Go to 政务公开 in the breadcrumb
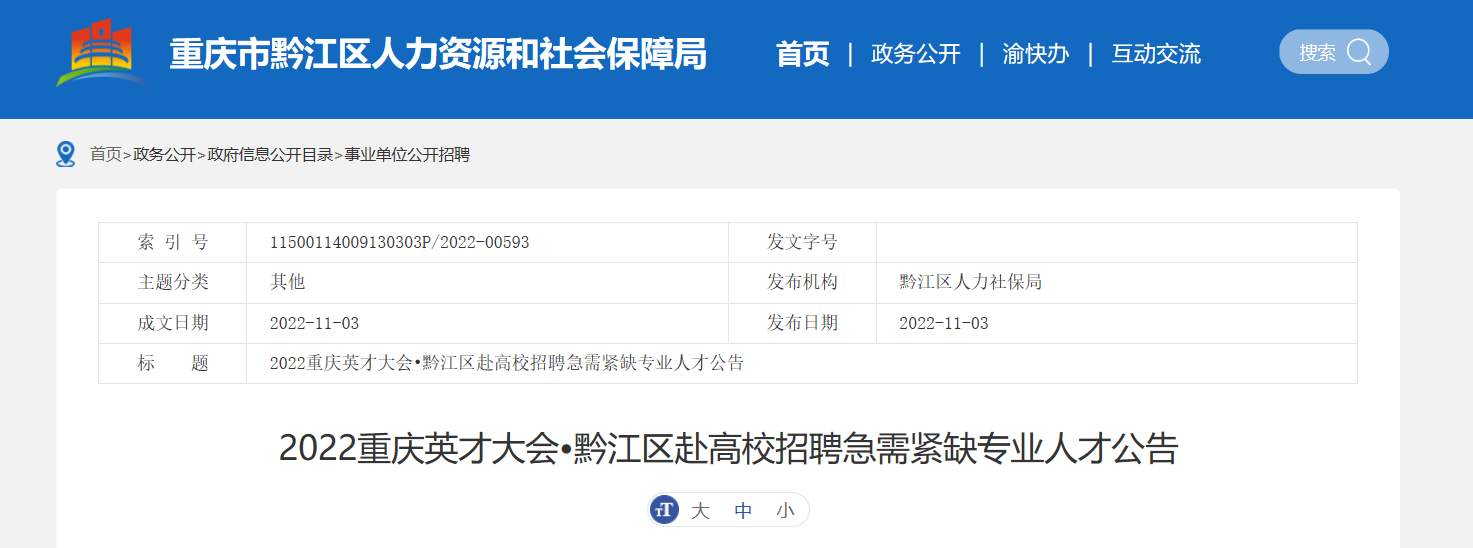Image resolution: width=1473 pixels, height=548 pixels. [164, 155]
